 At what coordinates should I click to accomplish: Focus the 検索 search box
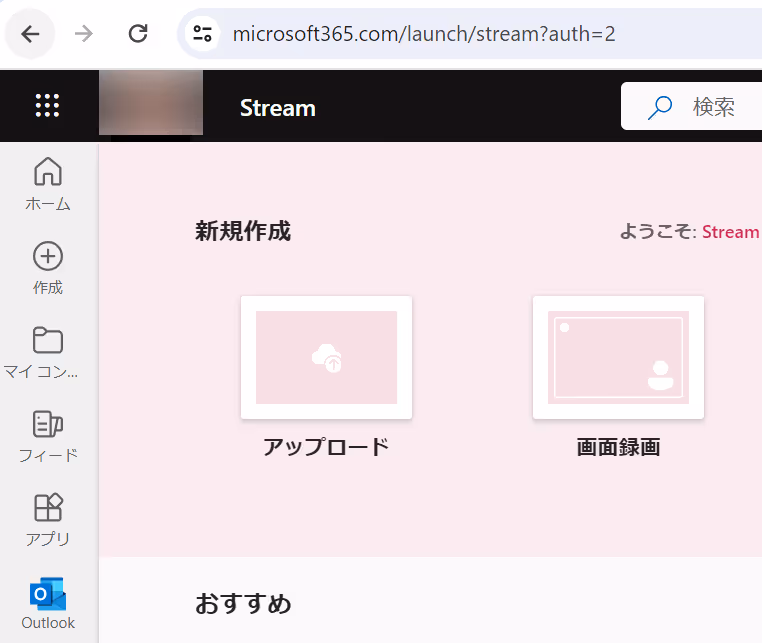tap(692, 106)
